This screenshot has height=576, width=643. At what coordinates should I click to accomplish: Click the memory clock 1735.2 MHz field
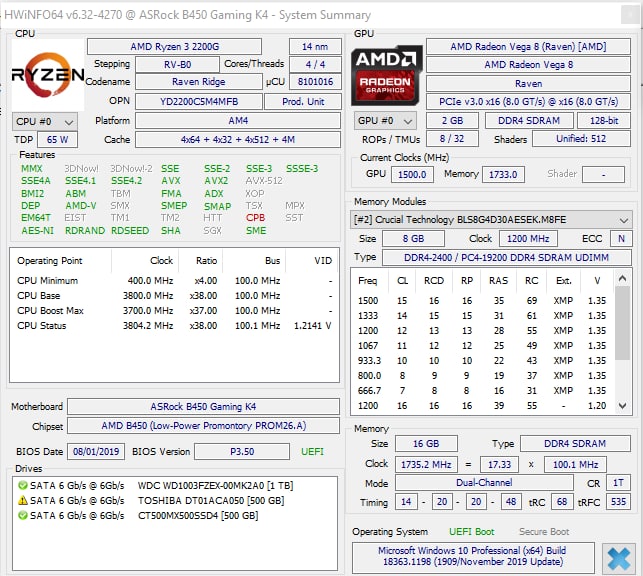pos(426,464)
